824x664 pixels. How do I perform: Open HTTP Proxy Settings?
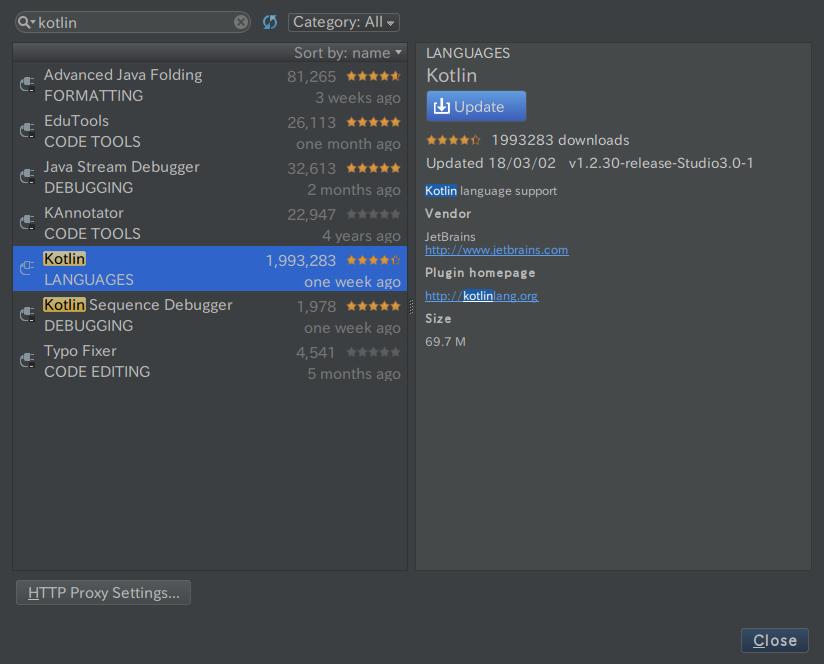pos(104,593)
